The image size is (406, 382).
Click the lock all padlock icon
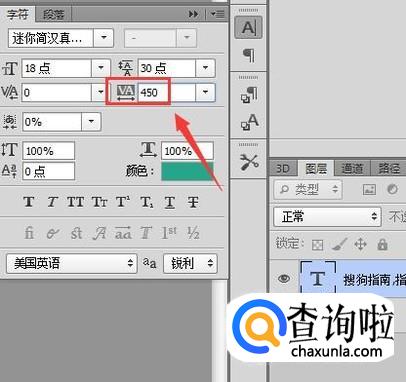click(x=382, y=244)
